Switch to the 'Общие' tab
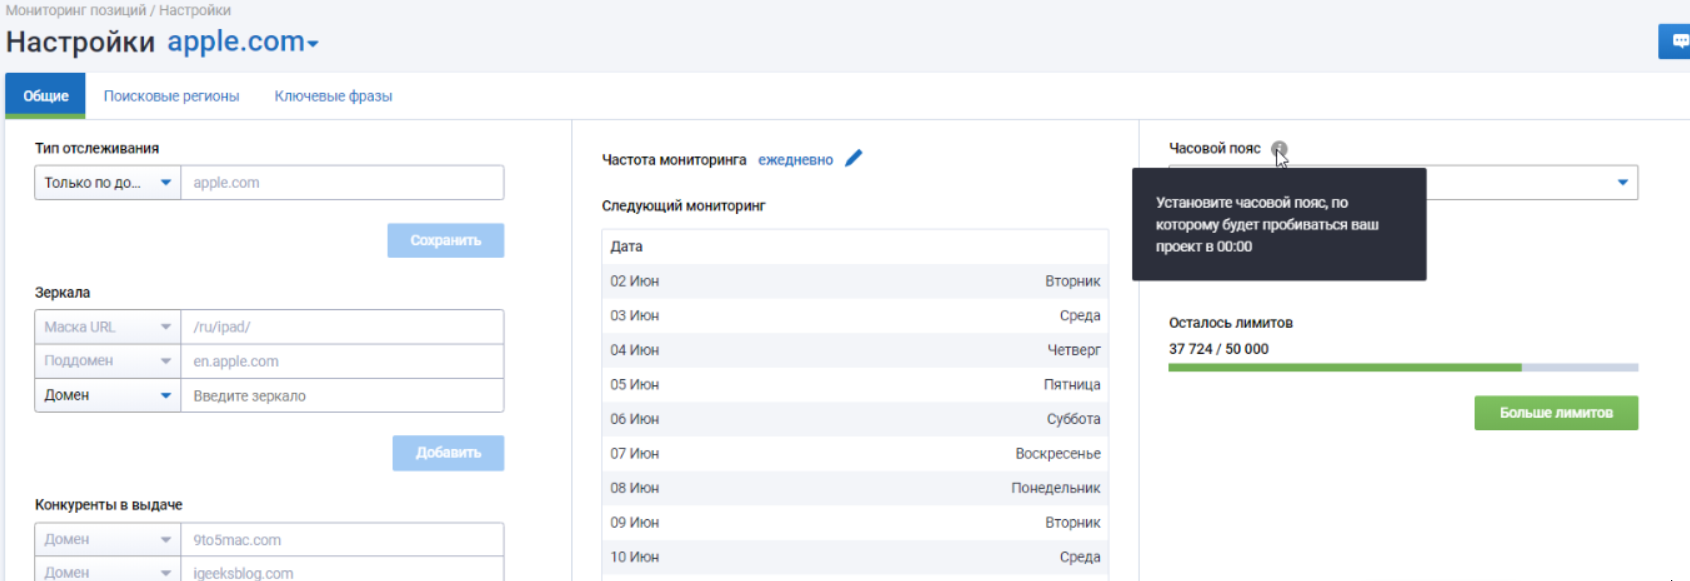Viewport: 1690px width, 581px height. (46, 96)
